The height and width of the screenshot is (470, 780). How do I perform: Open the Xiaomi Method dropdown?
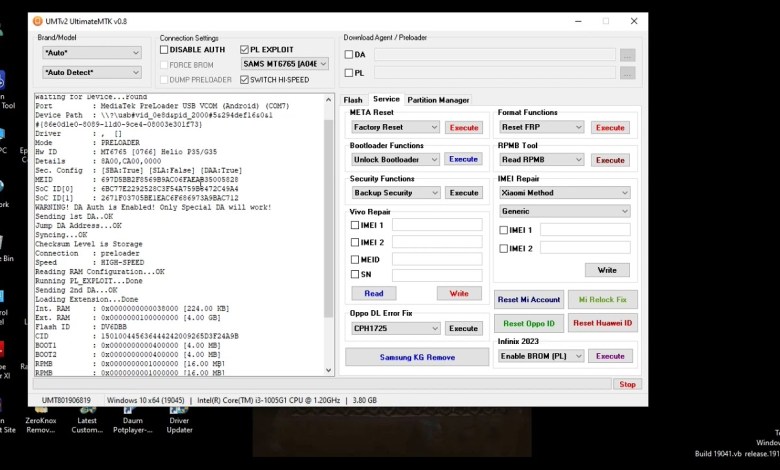565,192
